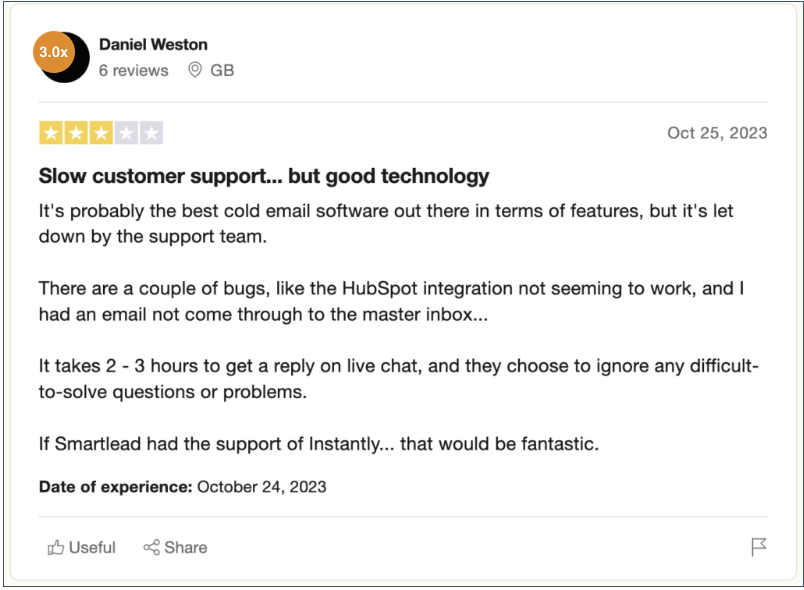Click the orange 3.0x badge

point(53,52)
